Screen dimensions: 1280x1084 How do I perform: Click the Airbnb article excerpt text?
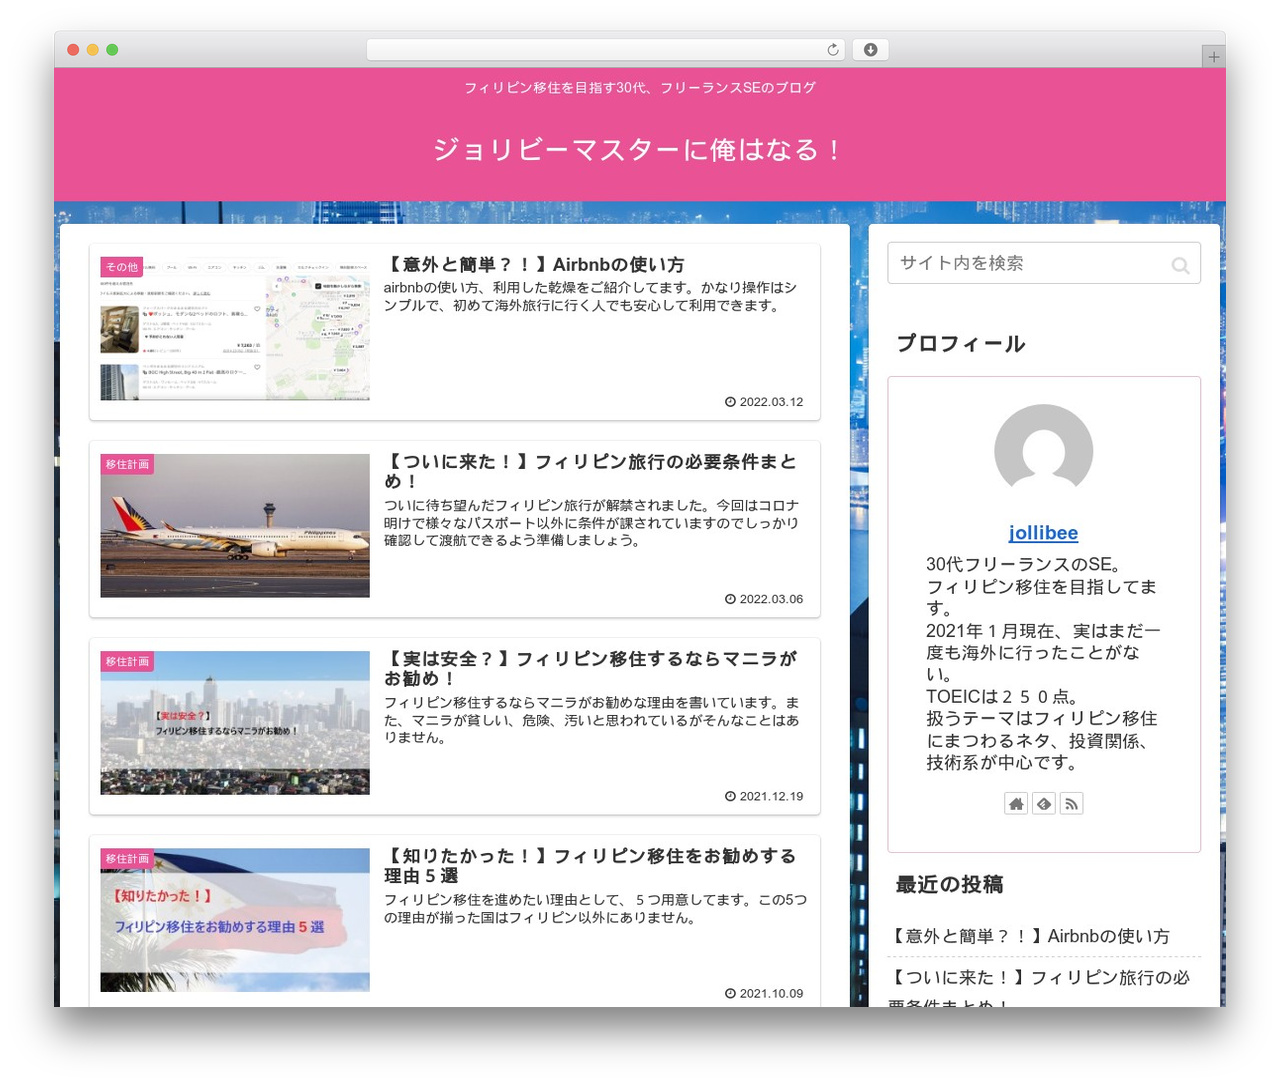click(590, 296)
